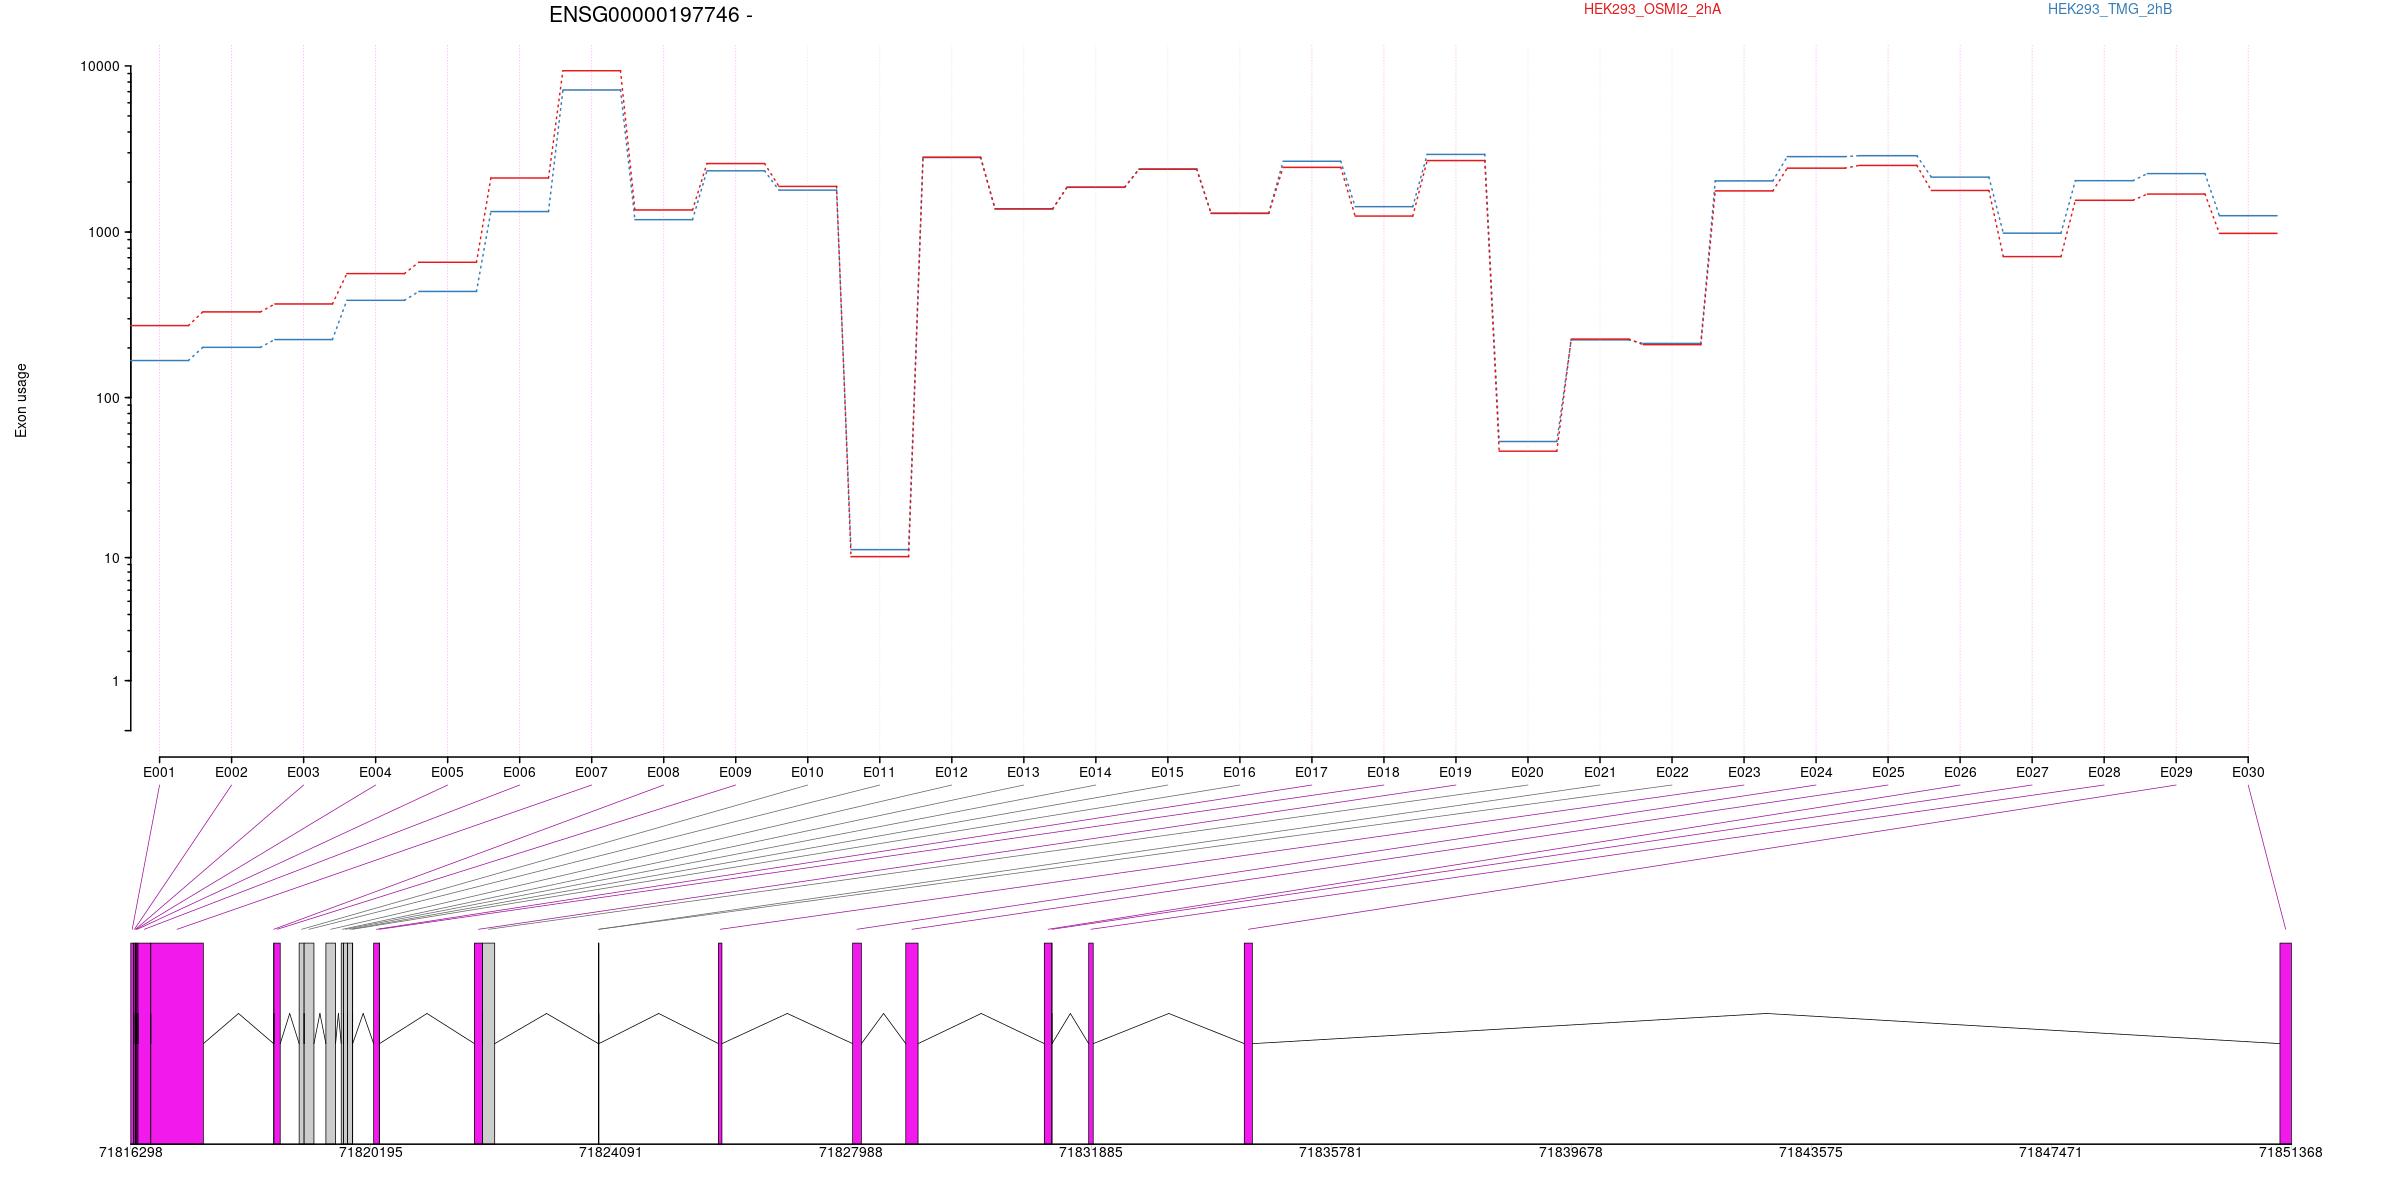Click exon label E023
2400x1200 pixels.
pos(1744,772)
